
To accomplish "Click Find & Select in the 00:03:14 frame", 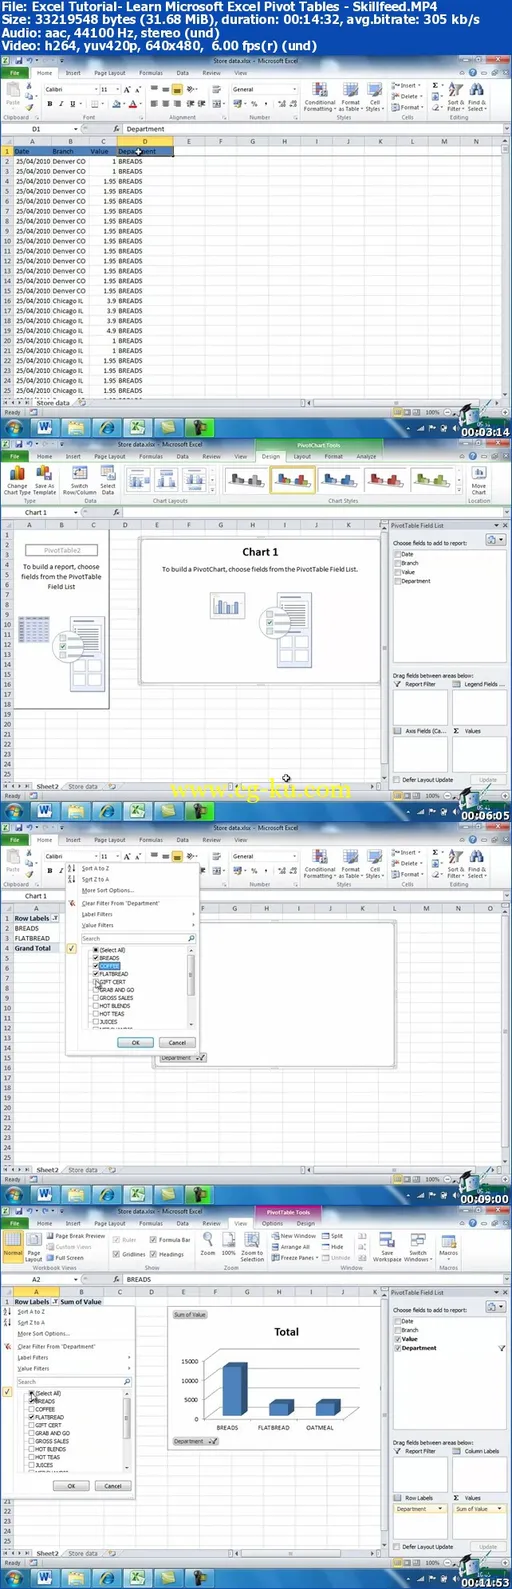I will 476,95.
